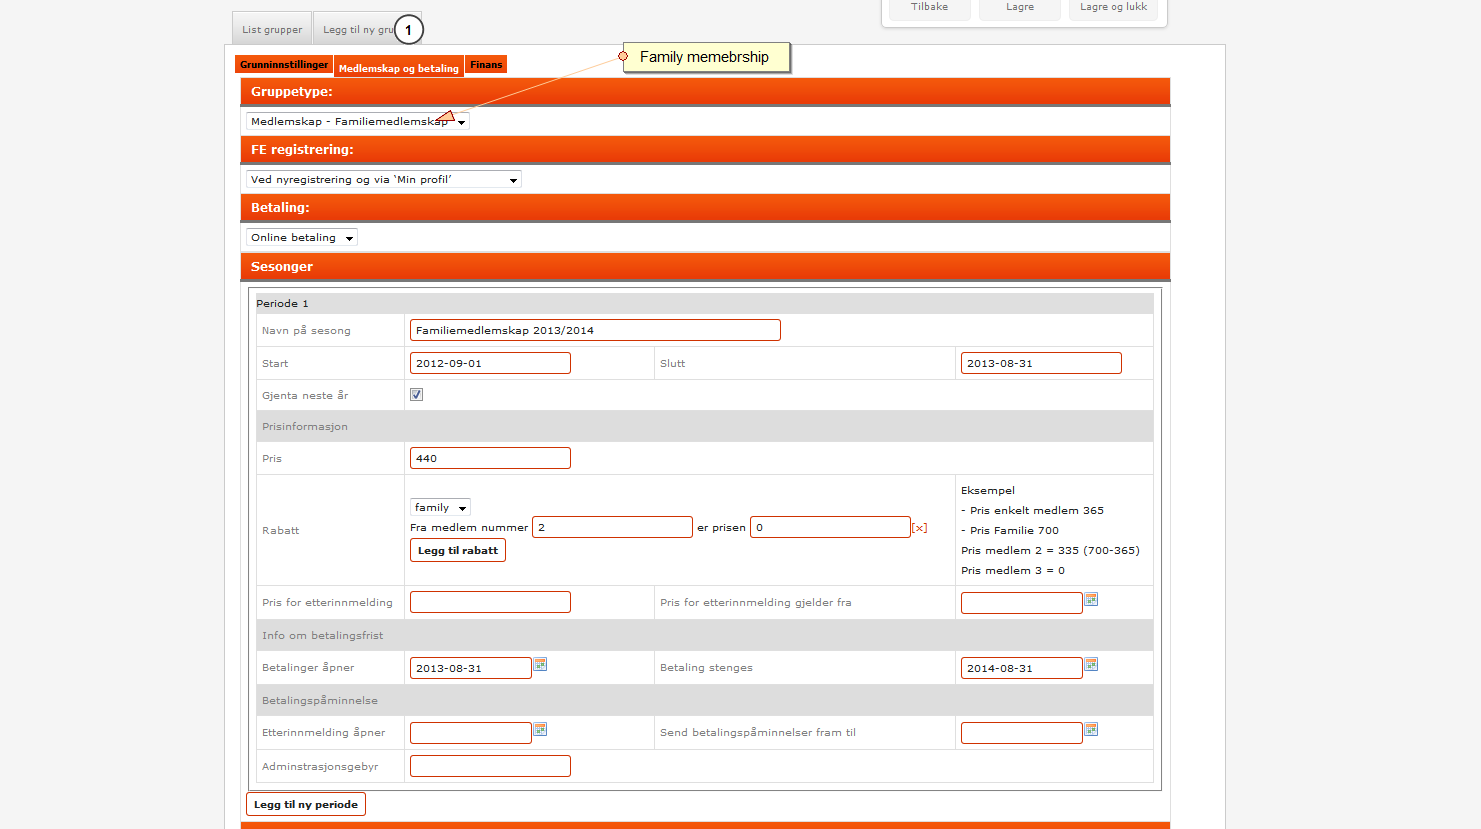Image resolution: width=1481 pixels, height=829 pixels.
Task: Switch to the Grunninnstillinger tab
Action: (284, 65)
